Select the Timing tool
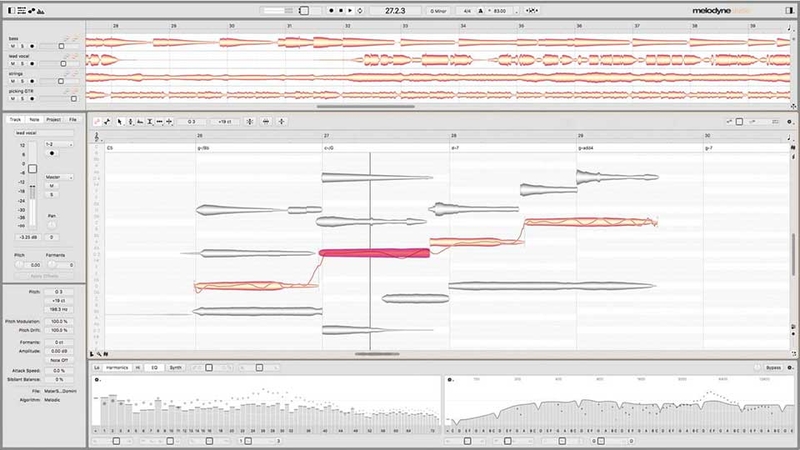The width and height of the screenshot is (800, 450). point(159,121)
